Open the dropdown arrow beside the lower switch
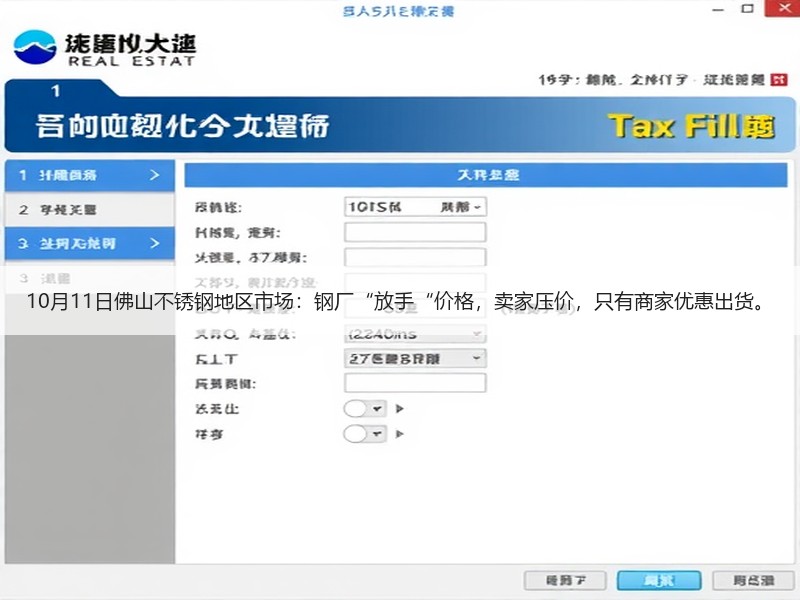Image resolution: width=800 pixels, height=600 pixels. [x=377, y=434]
